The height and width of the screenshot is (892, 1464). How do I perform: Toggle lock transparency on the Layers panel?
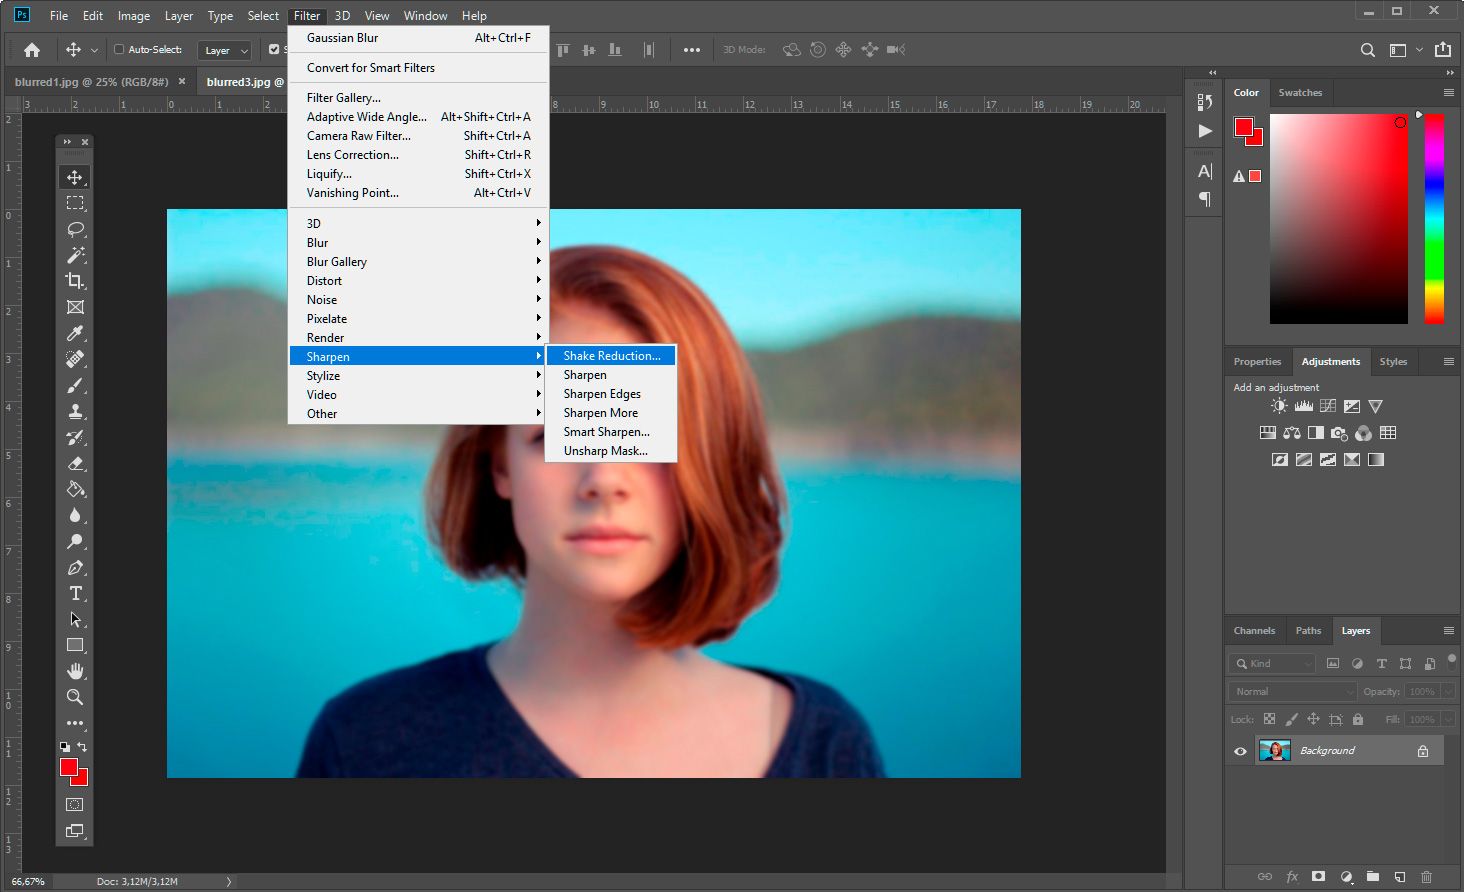[x=1269, y=719]
